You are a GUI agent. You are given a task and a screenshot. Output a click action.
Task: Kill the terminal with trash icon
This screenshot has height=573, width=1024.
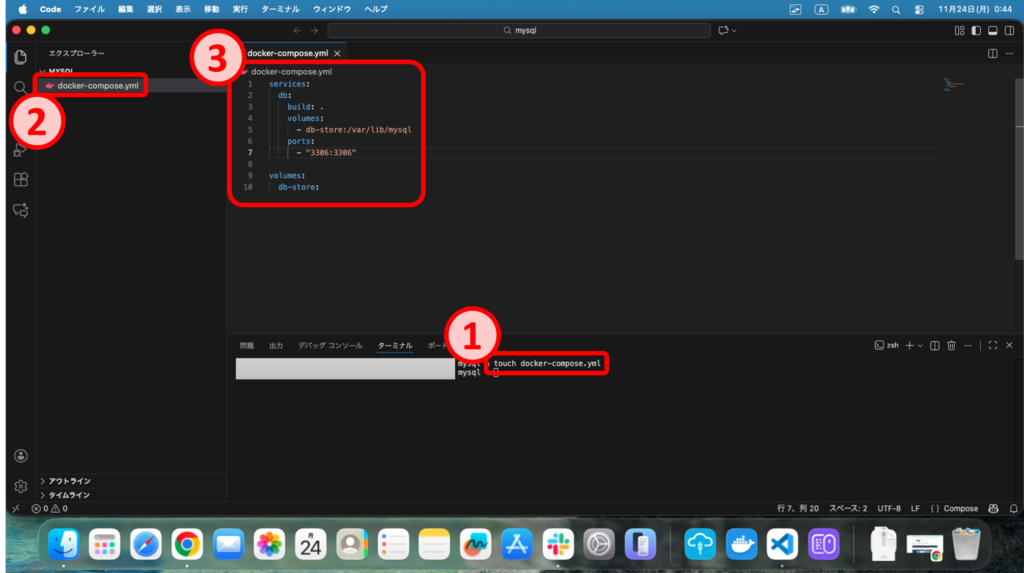point(951,345)
